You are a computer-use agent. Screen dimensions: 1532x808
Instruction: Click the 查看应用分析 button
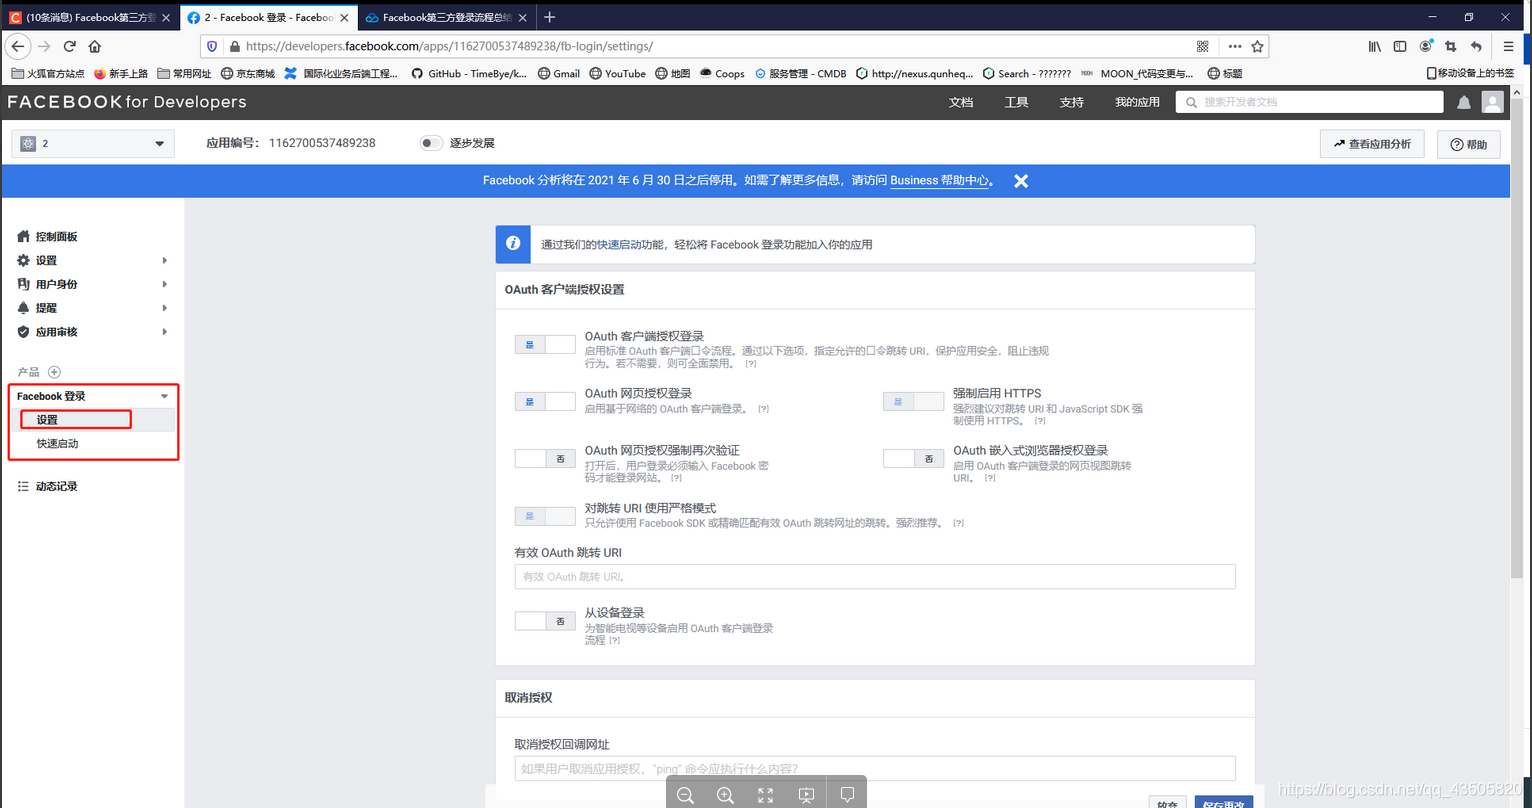coord(1372,144)
